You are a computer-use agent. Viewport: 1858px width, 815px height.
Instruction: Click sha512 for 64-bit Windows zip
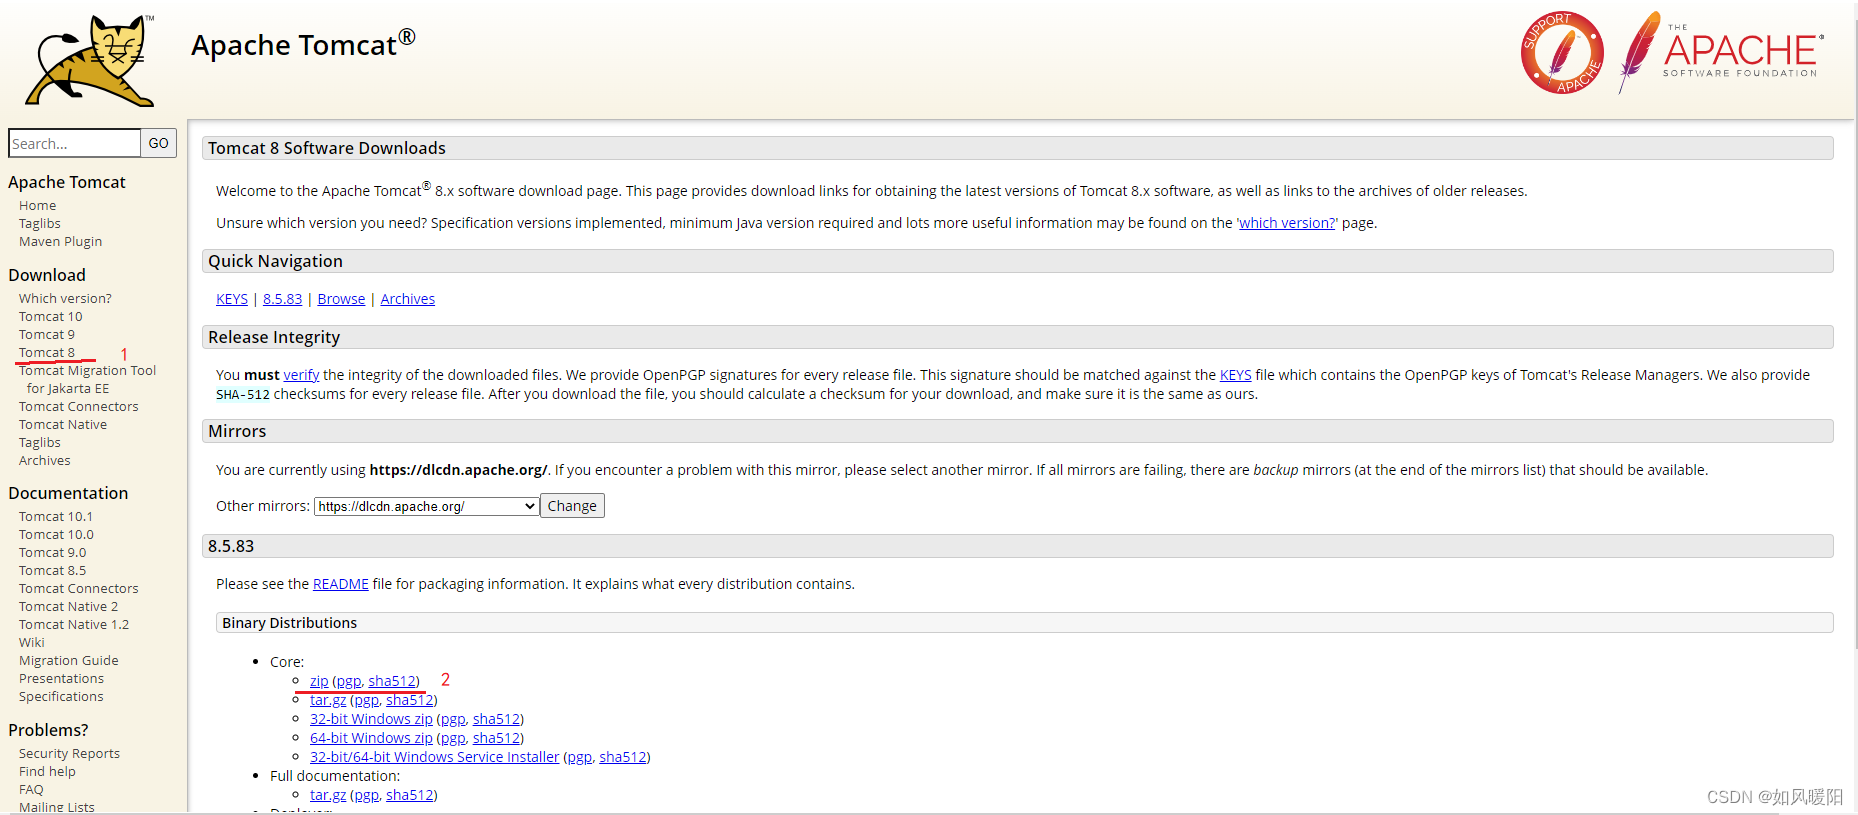pos(497,738)
